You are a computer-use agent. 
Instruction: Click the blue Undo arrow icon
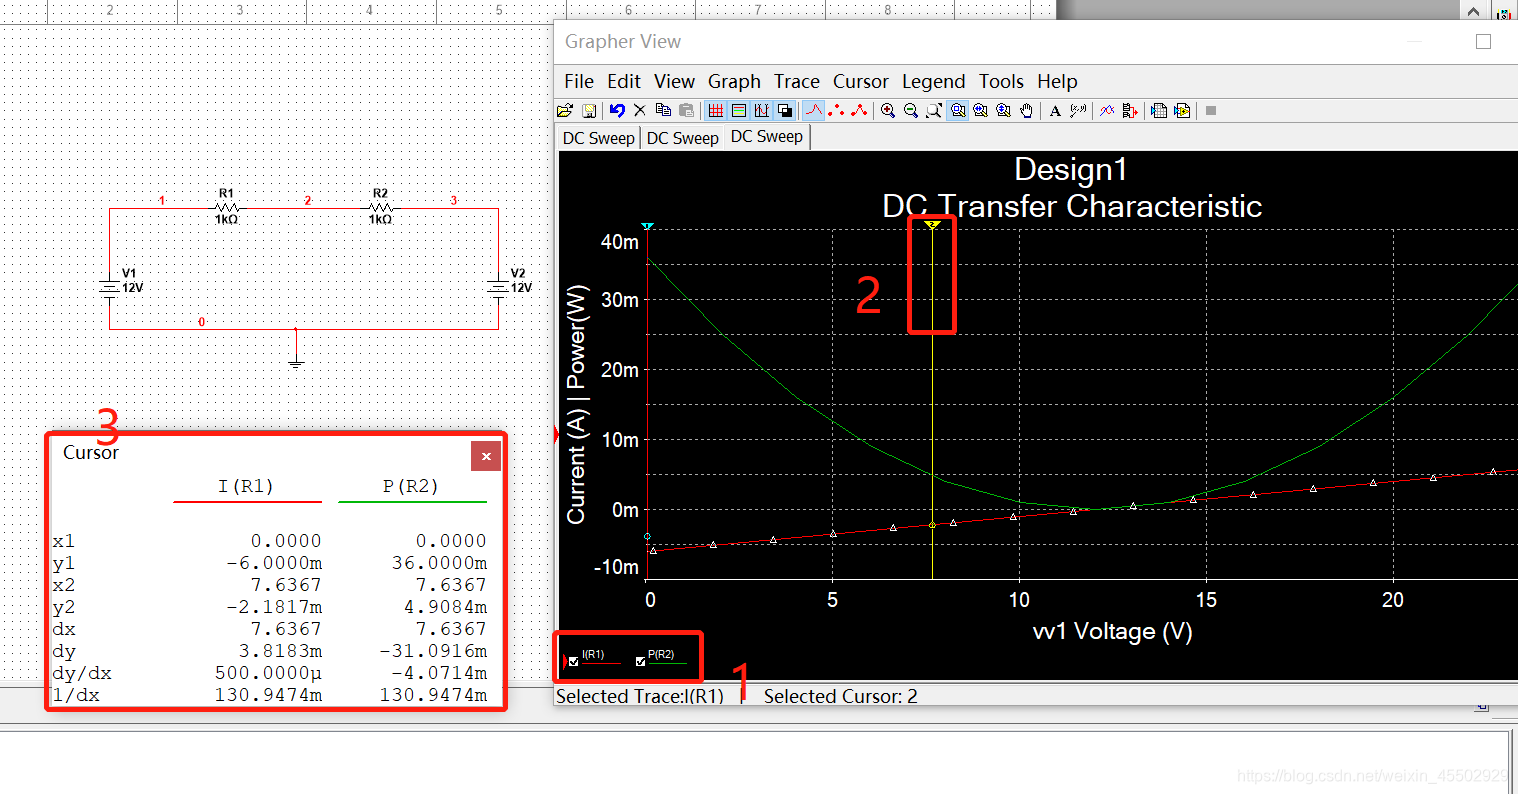[617, 110]
